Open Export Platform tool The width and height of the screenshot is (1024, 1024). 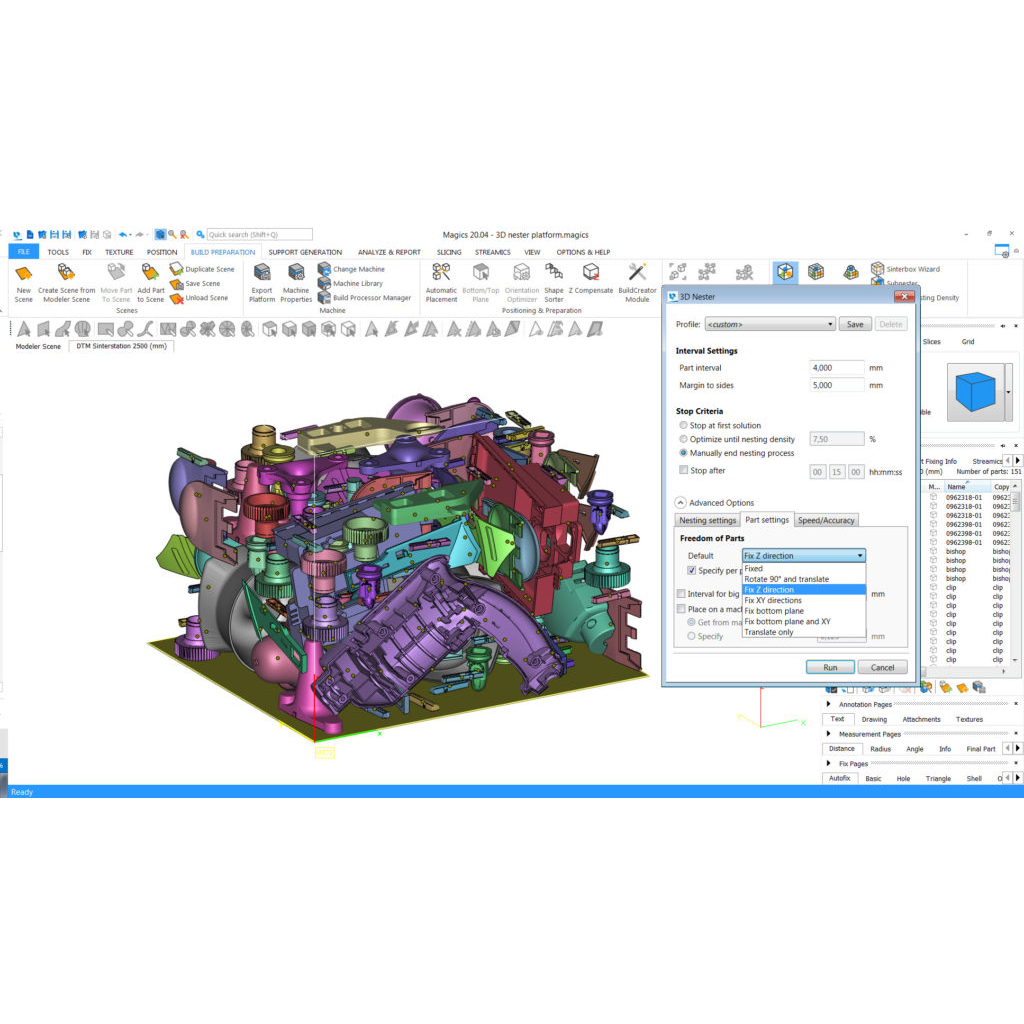262,283
